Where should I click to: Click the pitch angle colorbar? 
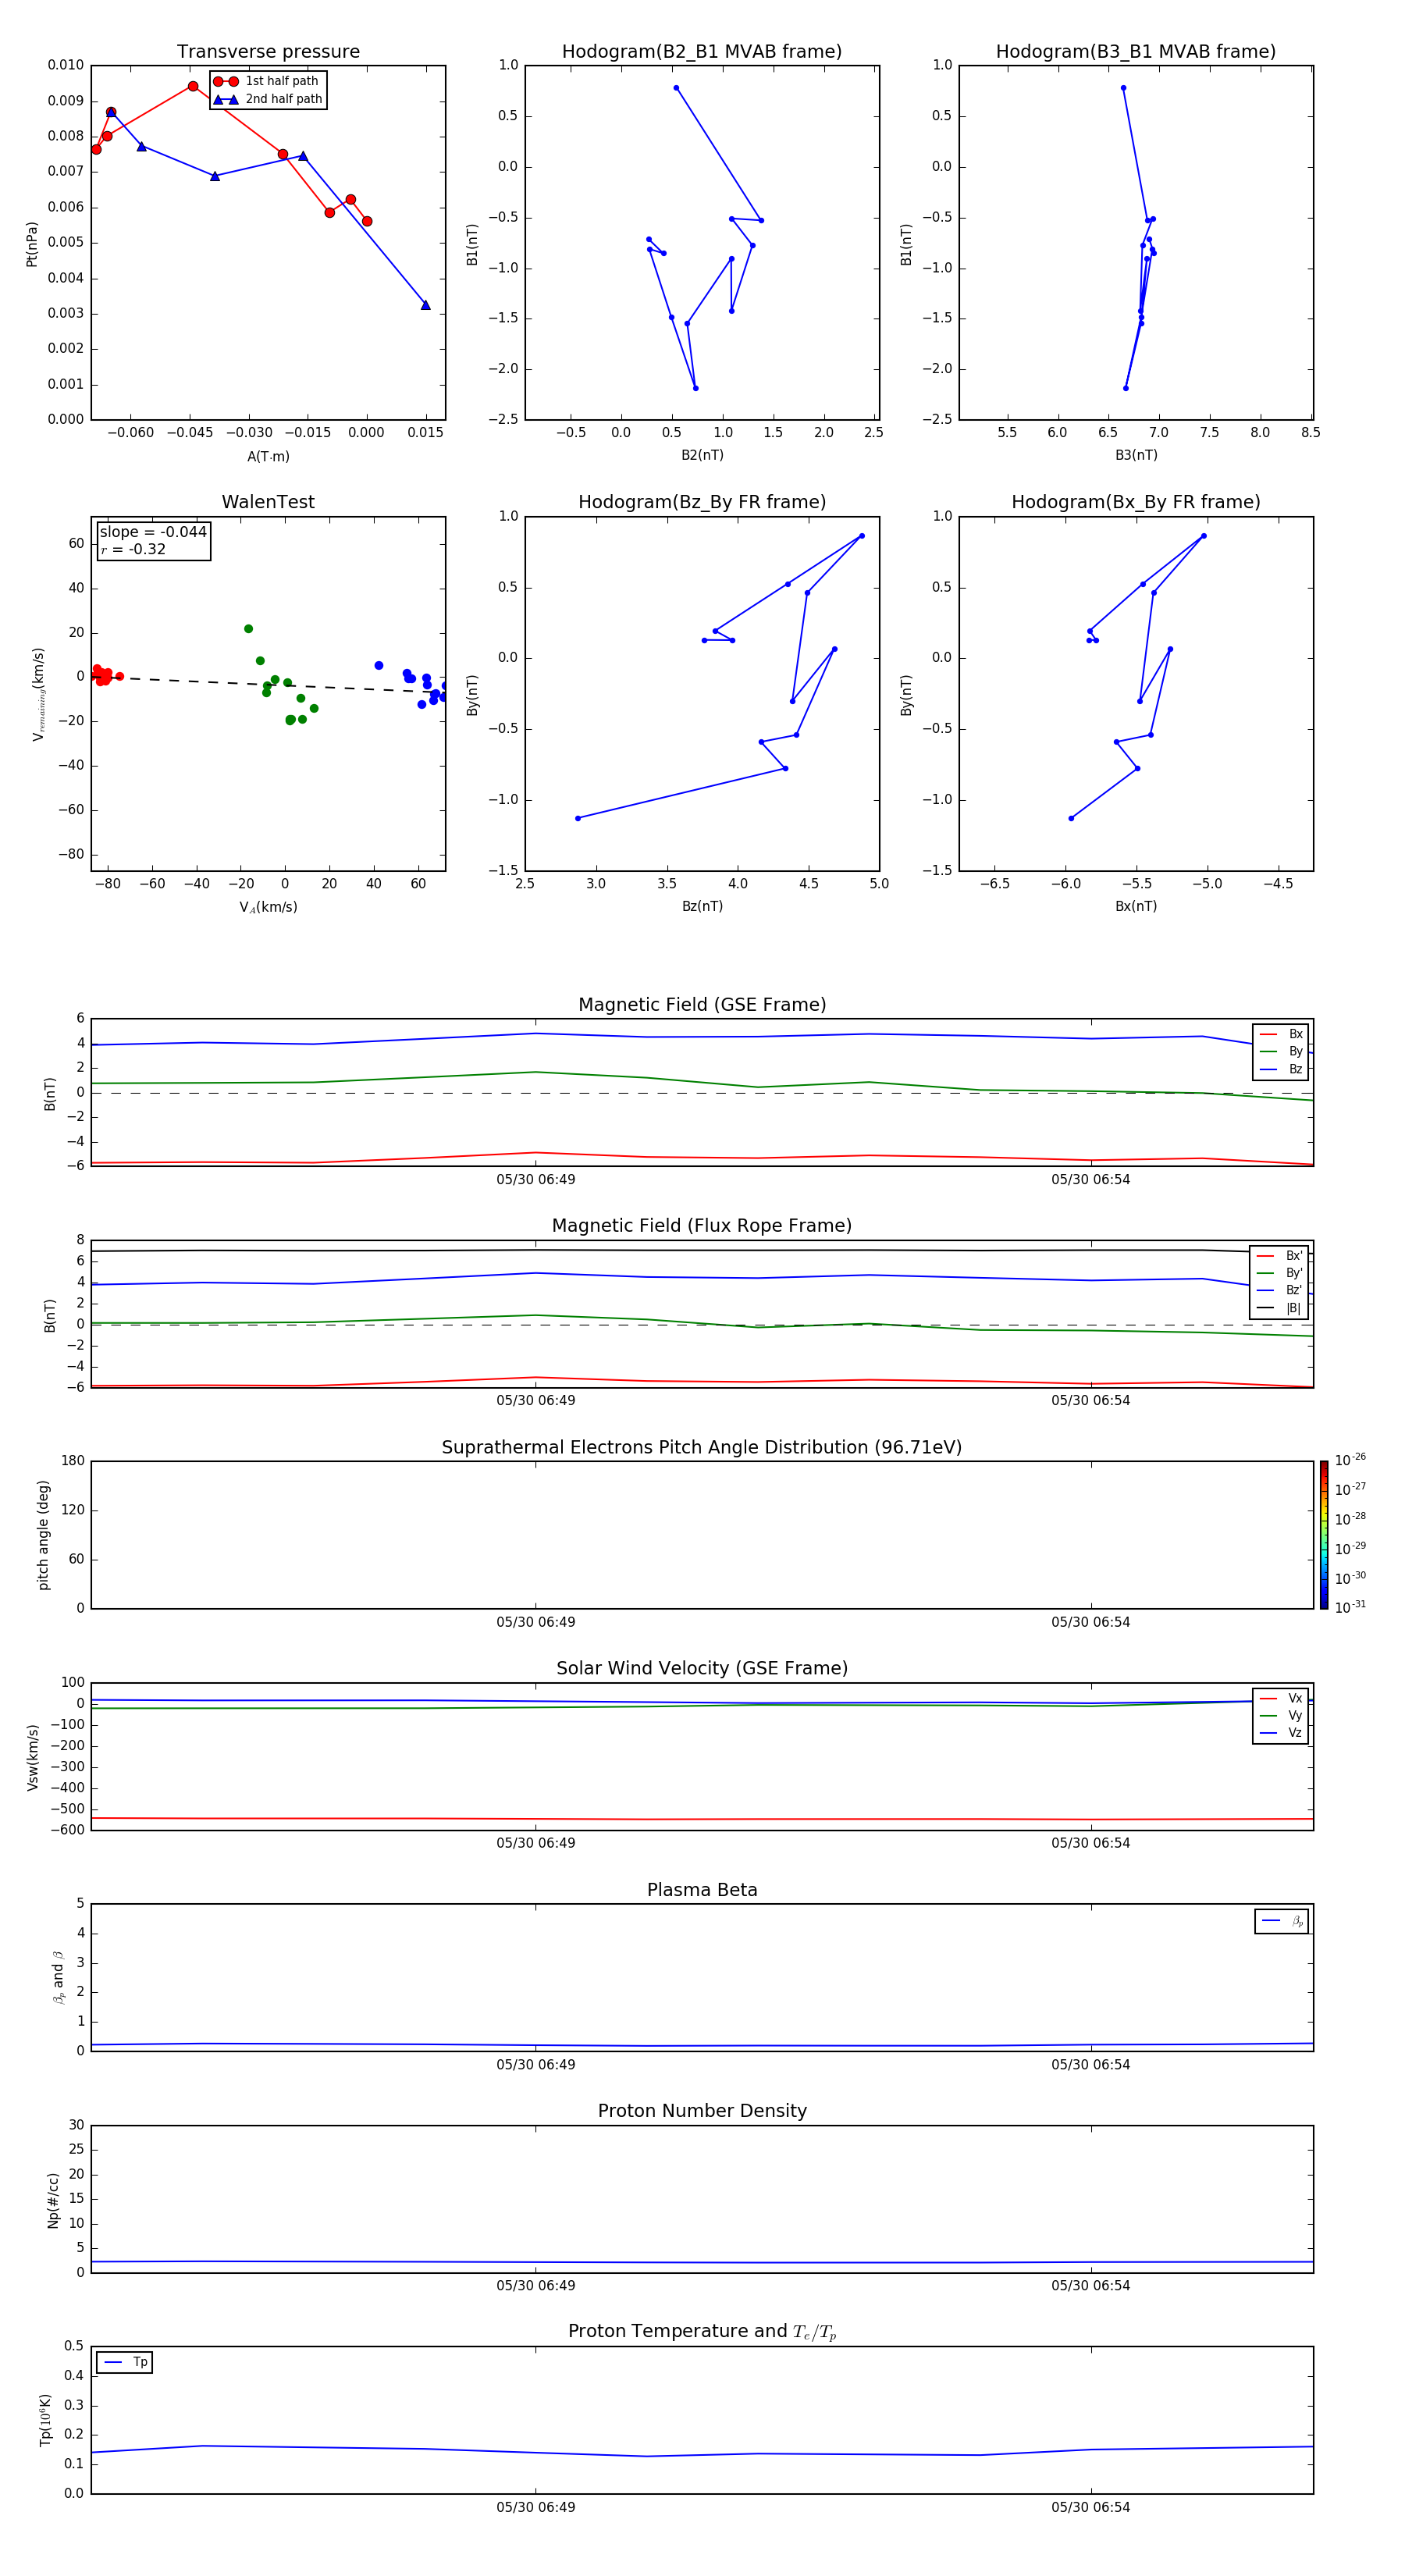coord(1324,1535)
